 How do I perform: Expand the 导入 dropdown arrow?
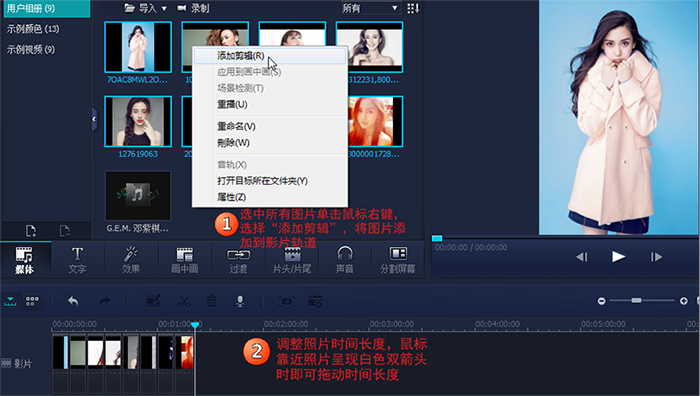164,8
